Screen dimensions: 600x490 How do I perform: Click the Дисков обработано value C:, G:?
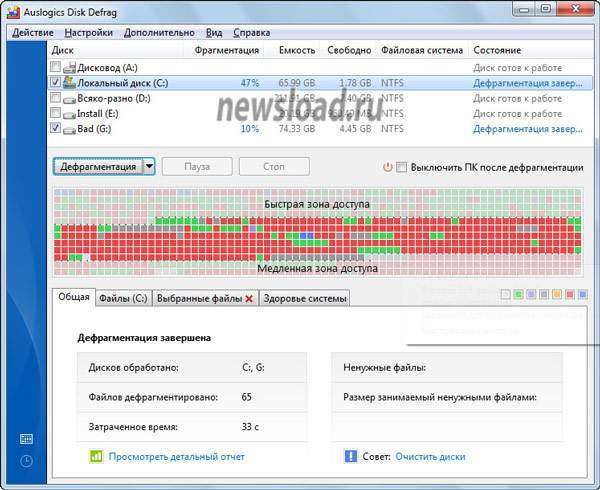pos(253,367)
